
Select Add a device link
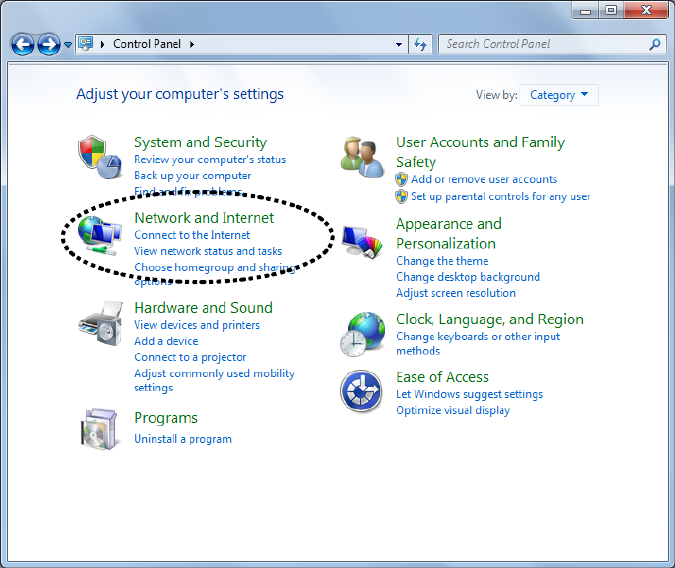[x=166, y=341]
